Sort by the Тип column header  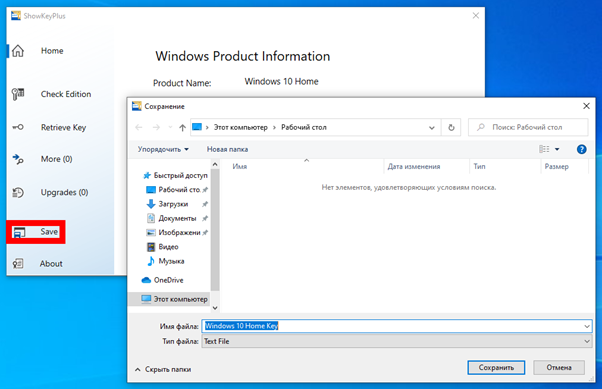[479, 166]
